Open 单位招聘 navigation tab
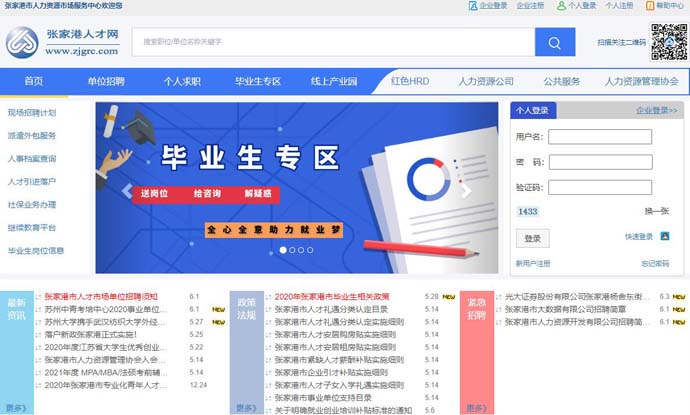Screen dimensions: 690x415 click(106, 81)
